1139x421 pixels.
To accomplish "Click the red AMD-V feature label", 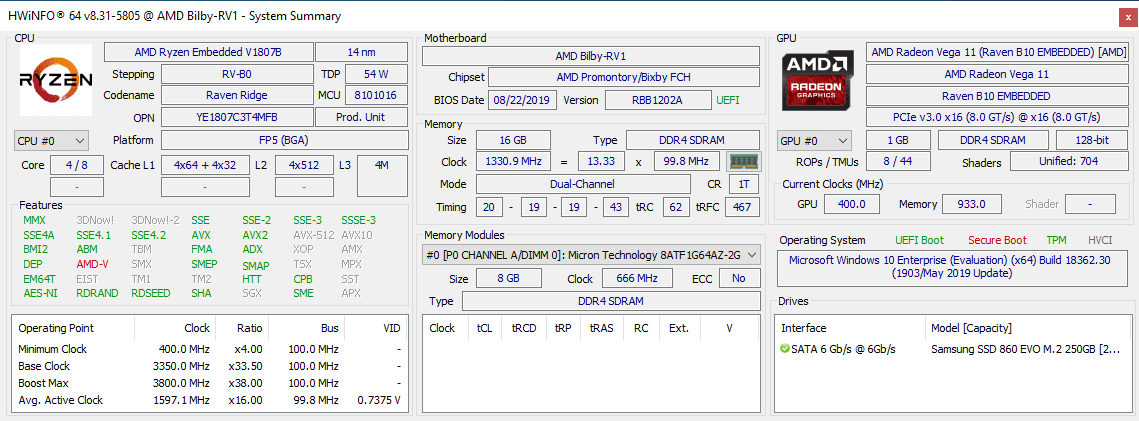I will tap(92, 264).
